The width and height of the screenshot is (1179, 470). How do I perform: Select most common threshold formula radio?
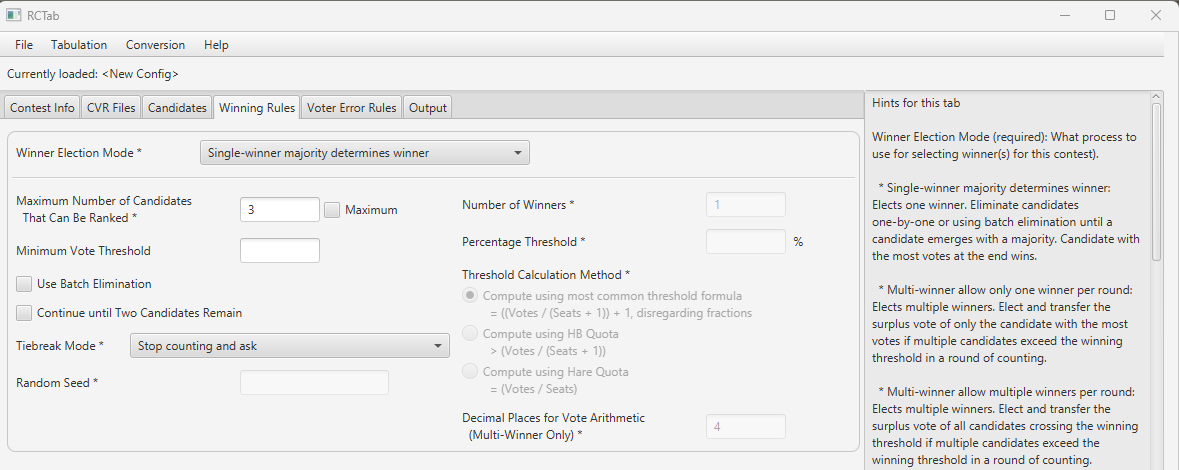tap(470, 296)
